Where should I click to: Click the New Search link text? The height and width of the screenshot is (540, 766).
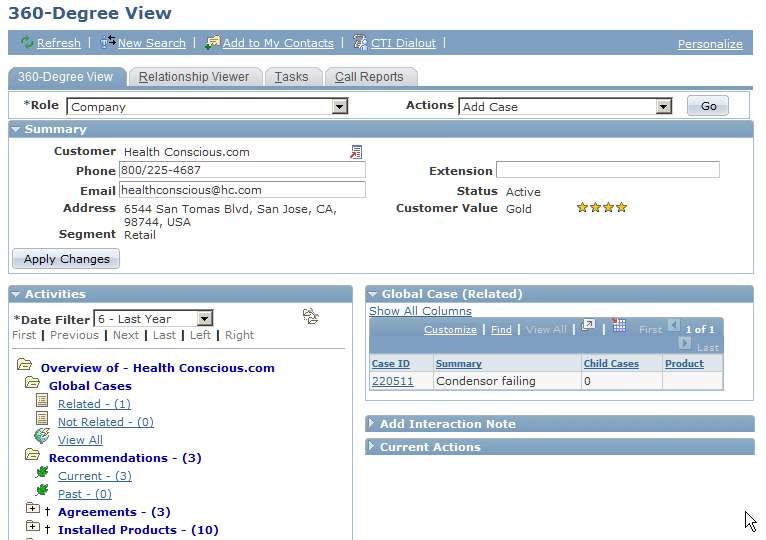[151, 43]
